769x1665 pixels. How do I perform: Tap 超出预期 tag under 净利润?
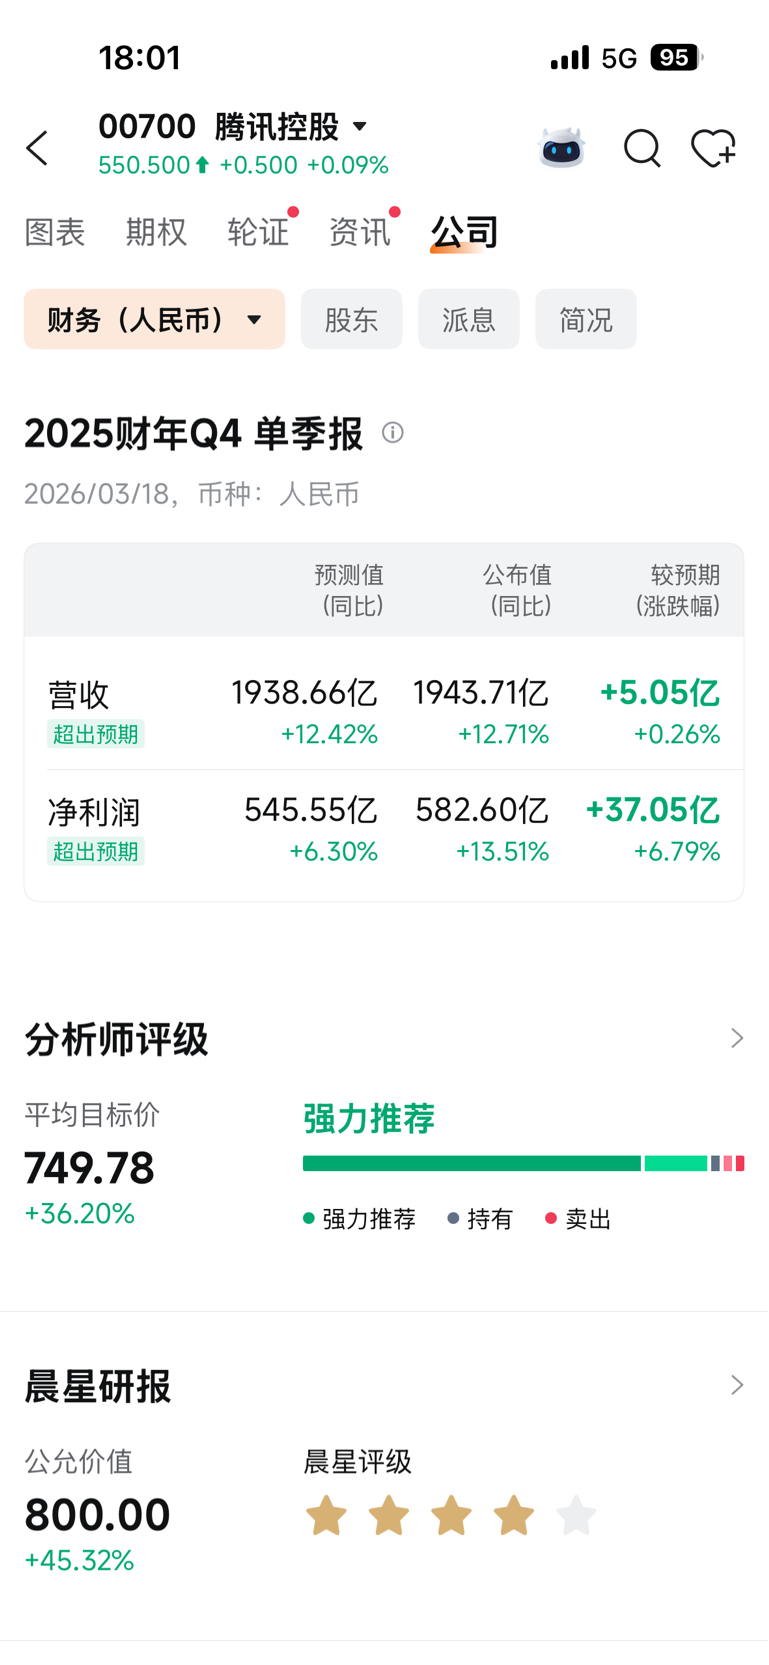point(96,851)
